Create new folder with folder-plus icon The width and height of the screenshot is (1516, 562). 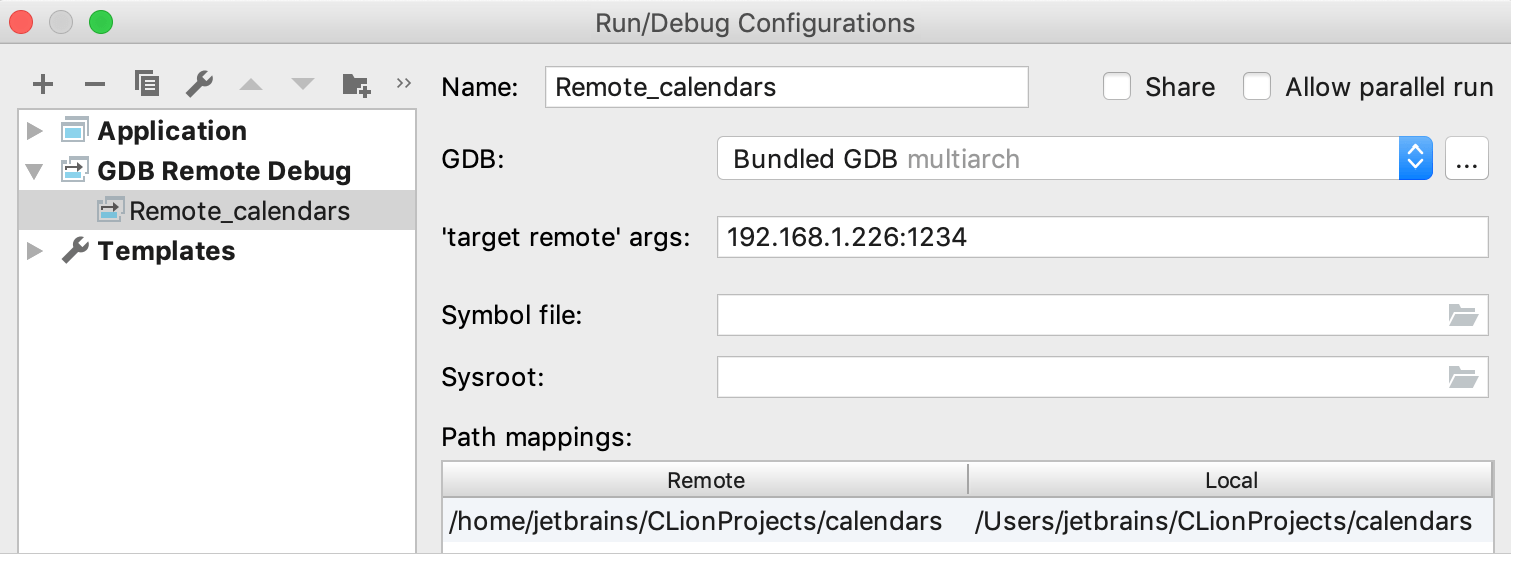(356, 84)
